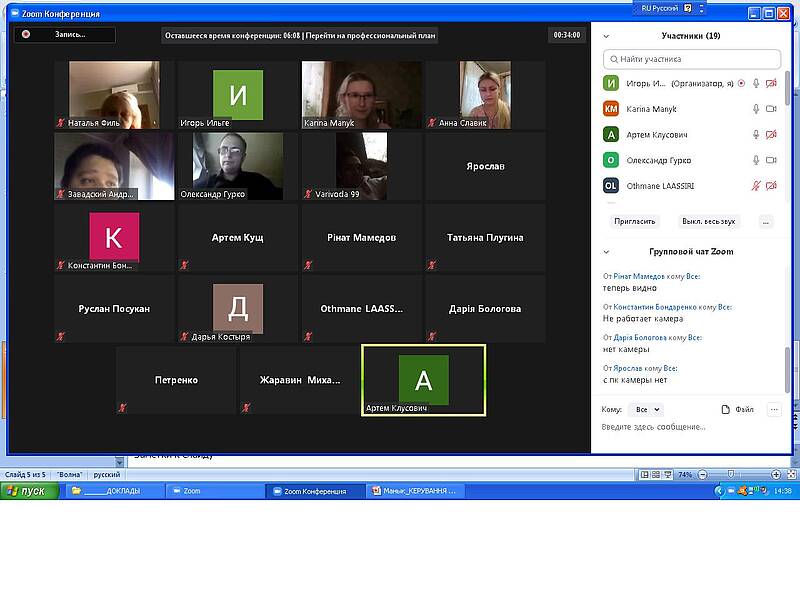Unmute Othmane LAASSIRI via muted mic icon
This screenshot has height=594, width=800.
pos(756,186)
